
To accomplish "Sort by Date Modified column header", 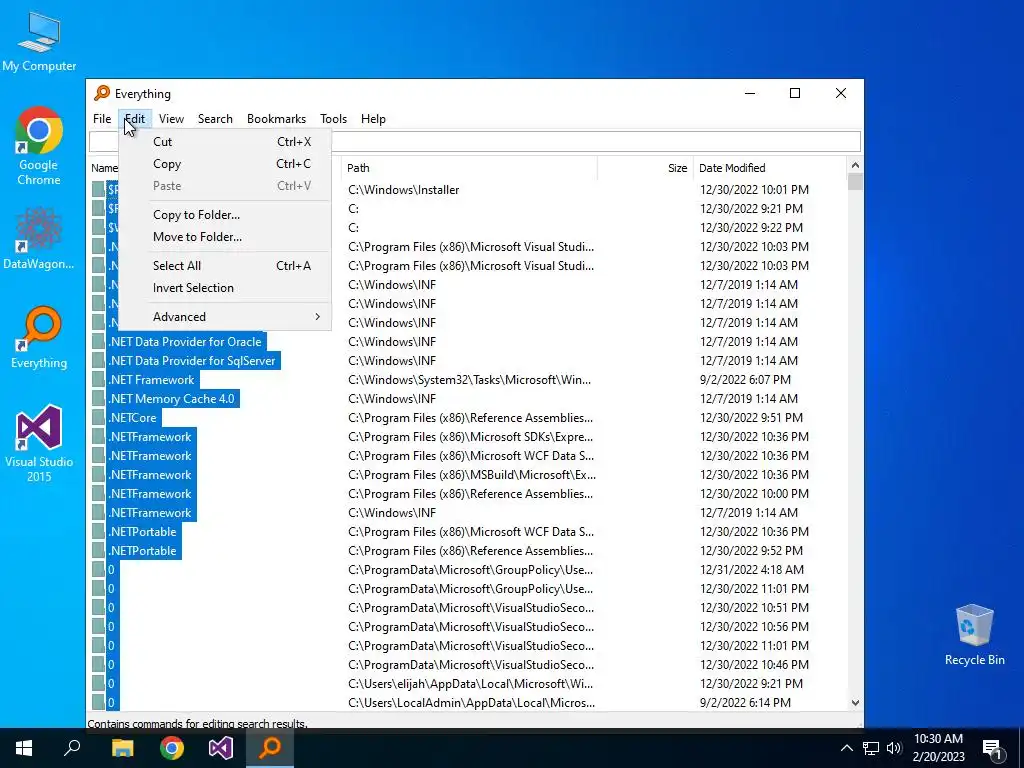I will 769,168.
